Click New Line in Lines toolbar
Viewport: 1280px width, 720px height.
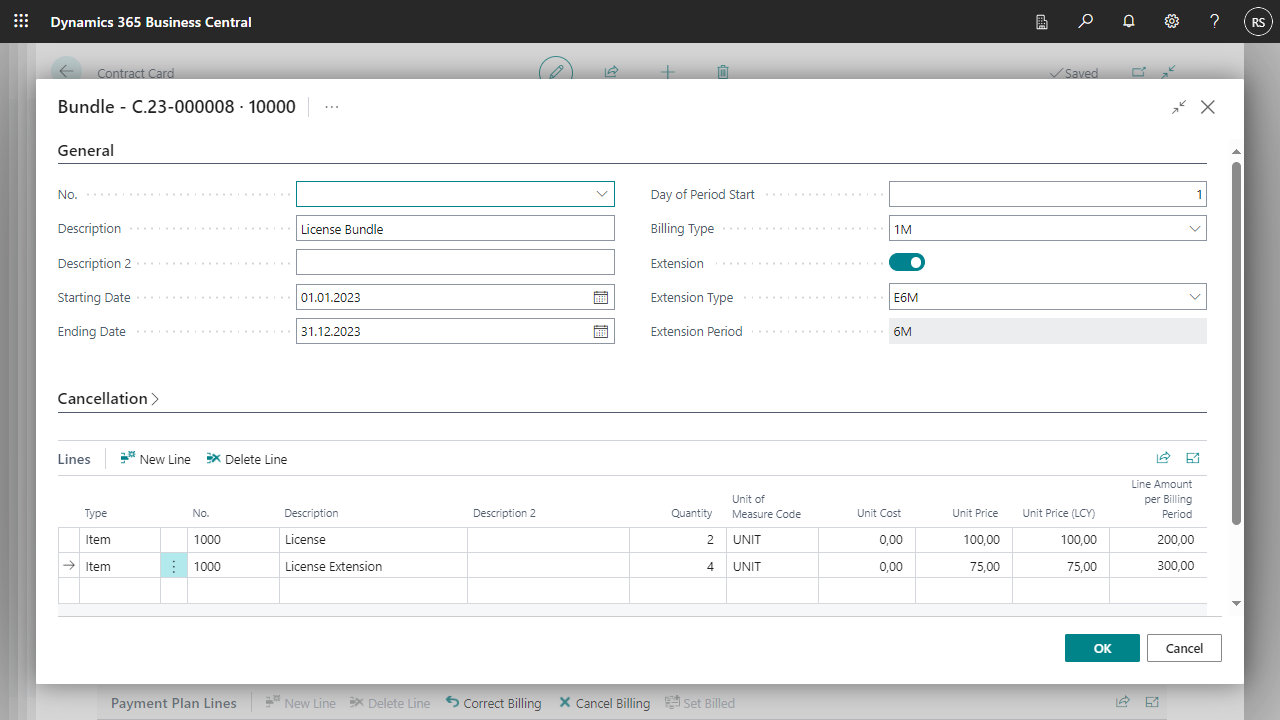pos(155,459)
